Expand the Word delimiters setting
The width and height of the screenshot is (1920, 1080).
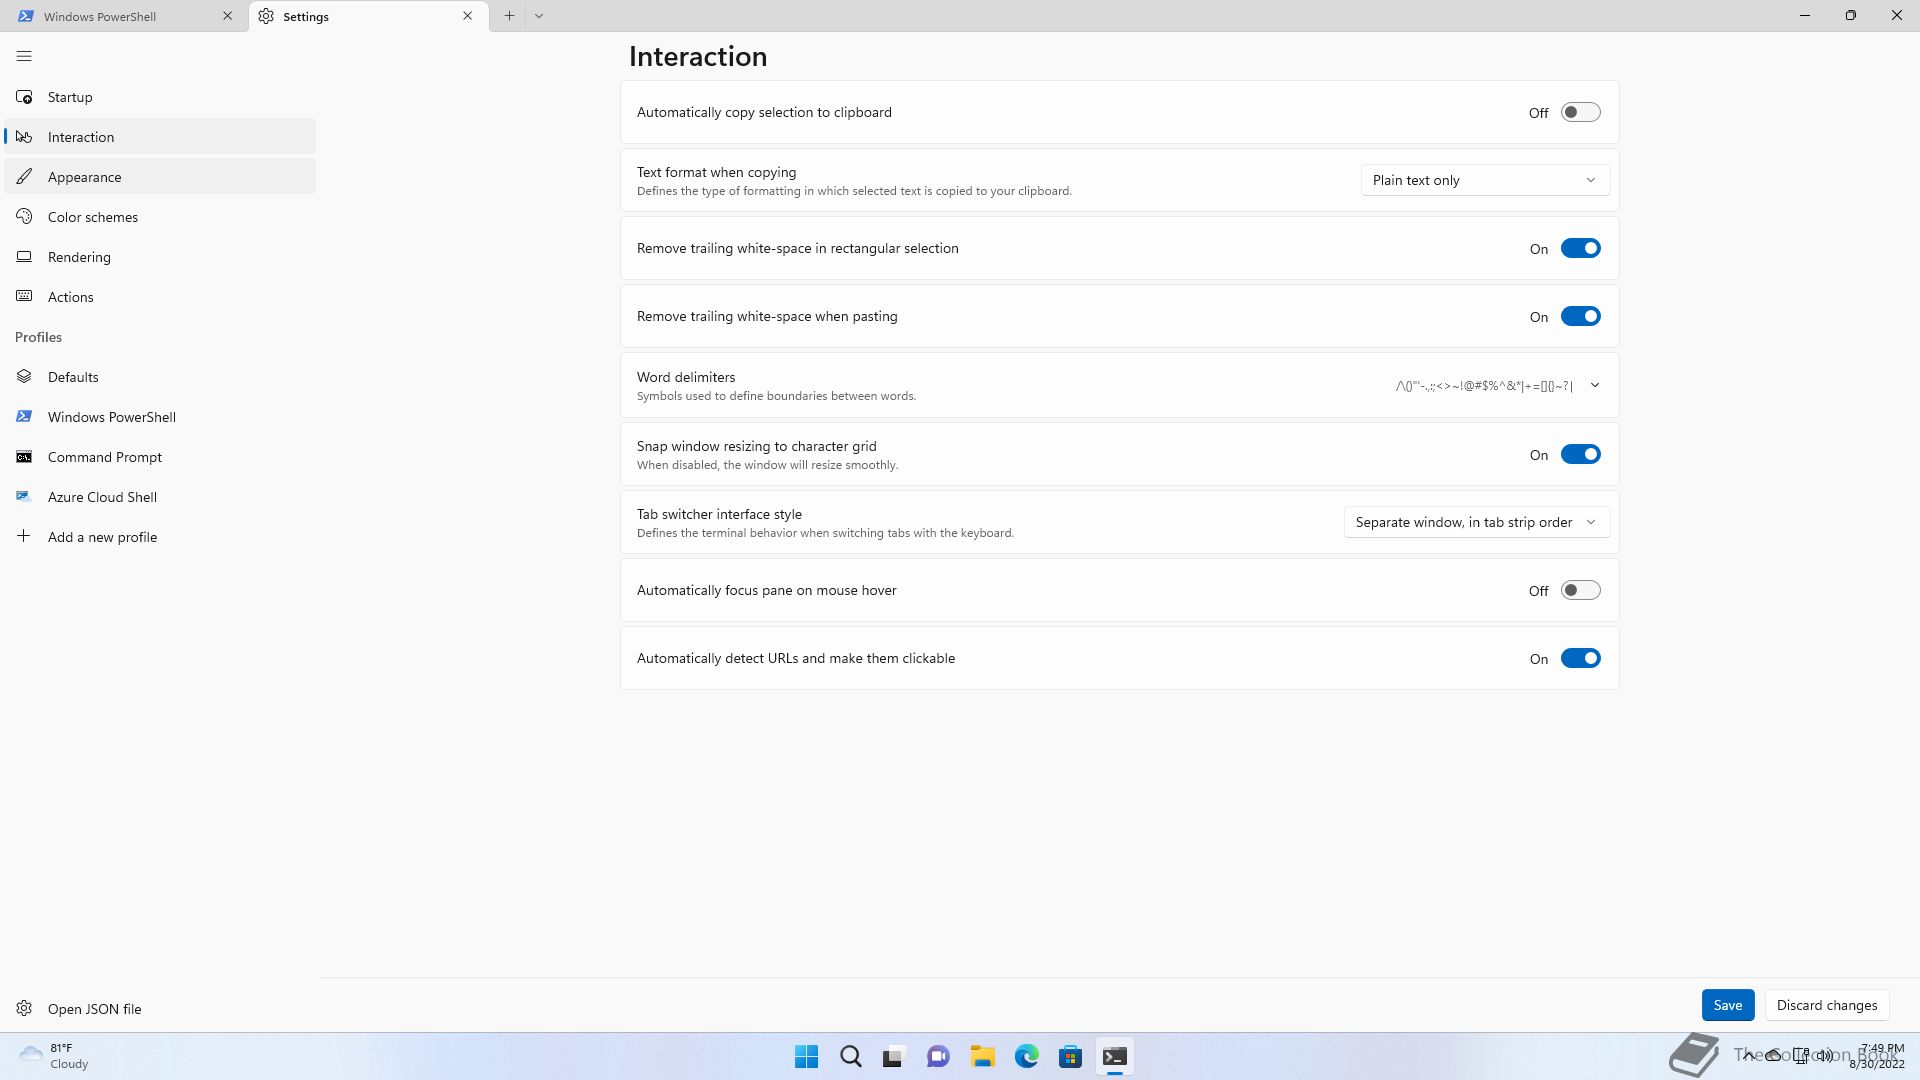1594,385
